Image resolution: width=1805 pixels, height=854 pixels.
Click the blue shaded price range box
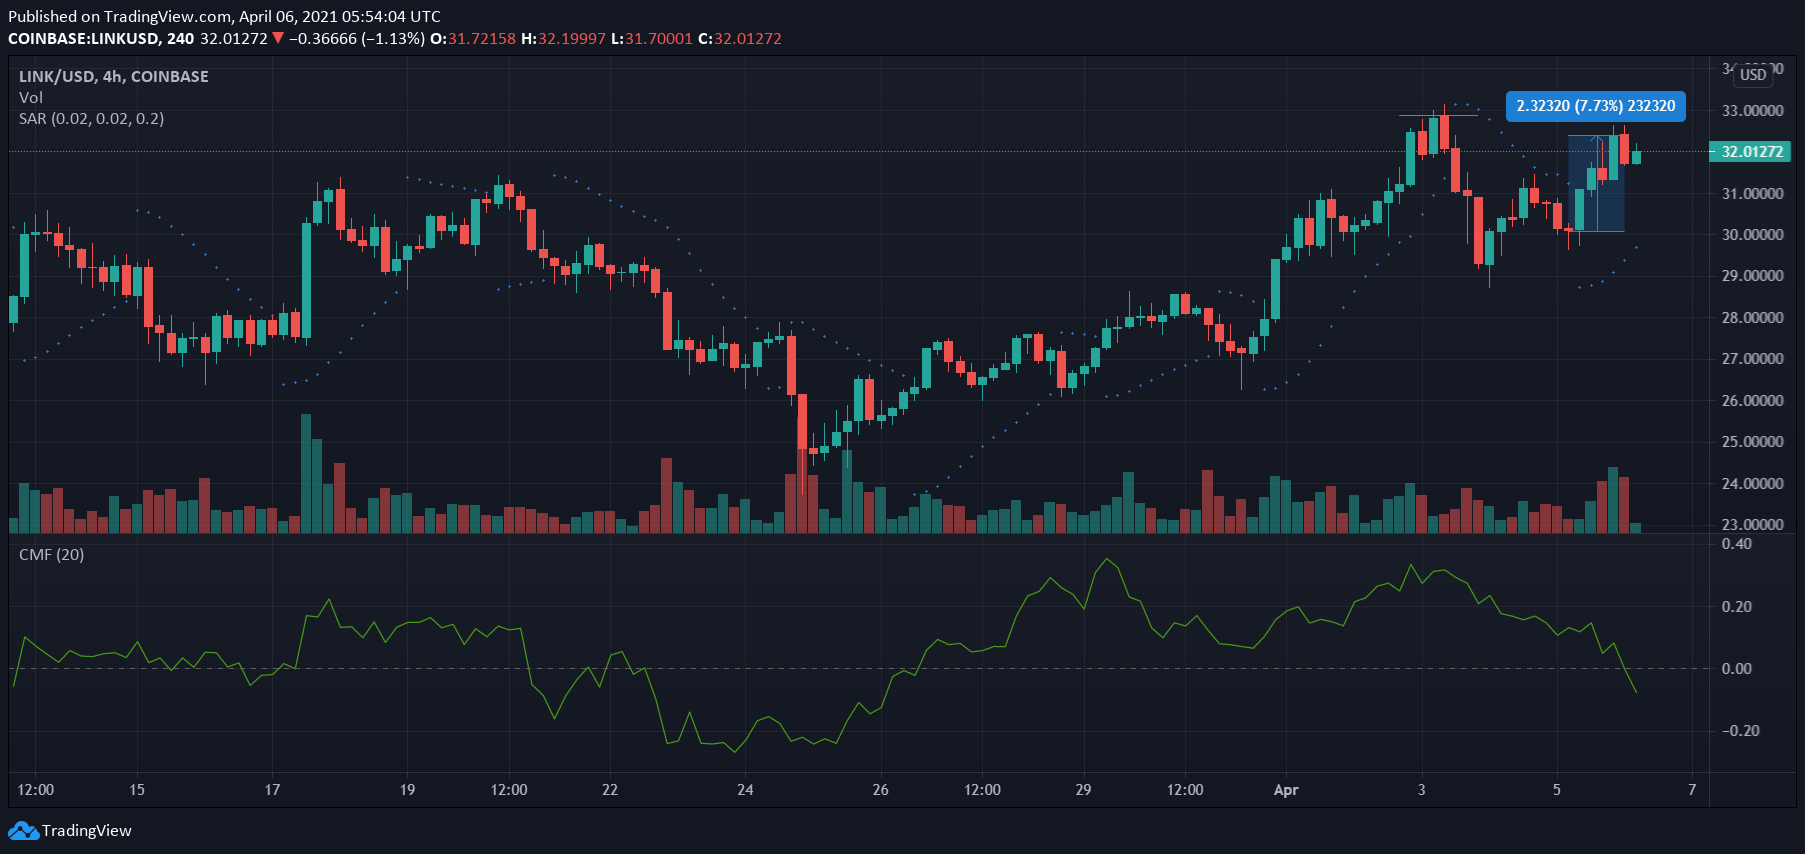[x=1596, y=183]
